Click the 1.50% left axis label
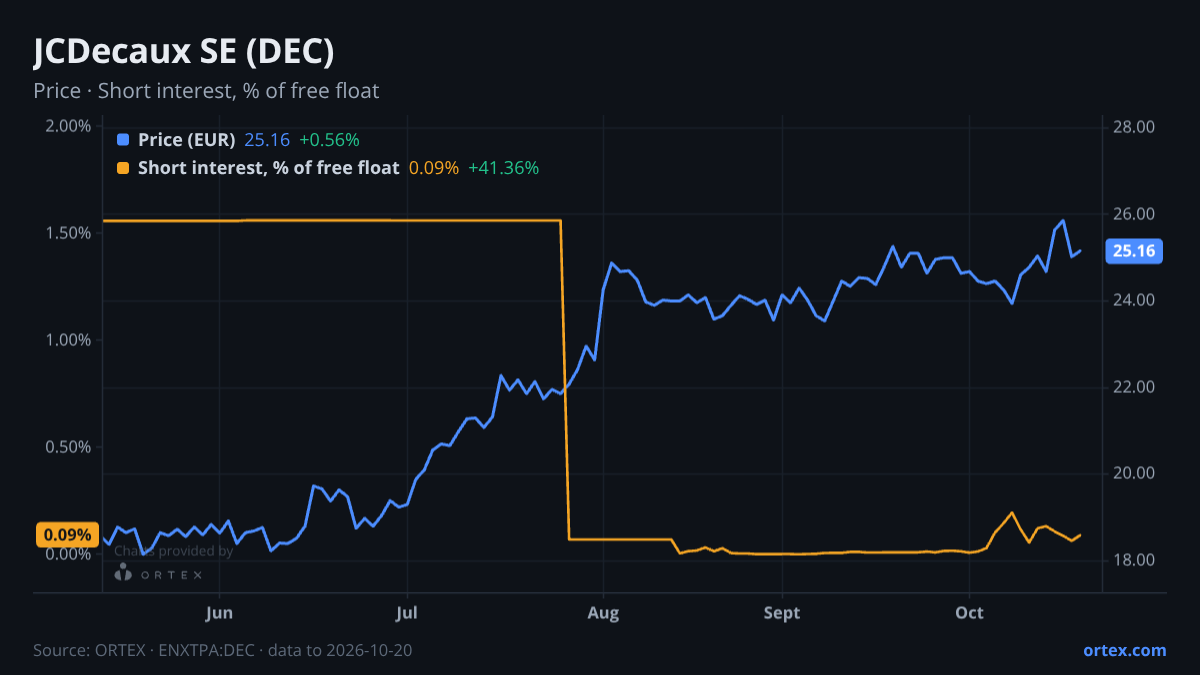 [68, 233]
